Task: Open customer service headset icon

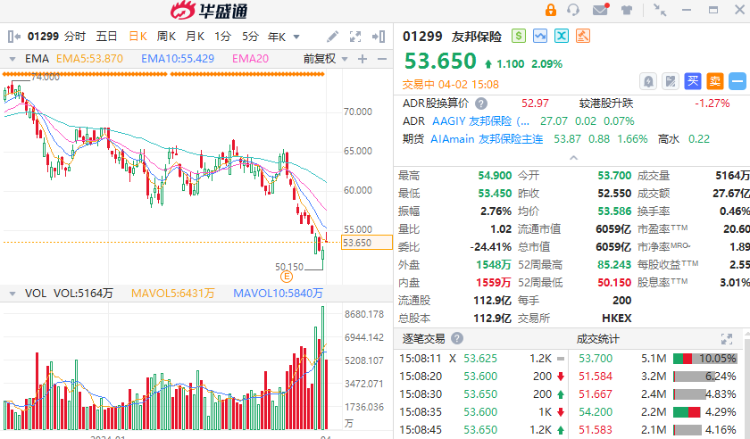Action: coord(573,10)
